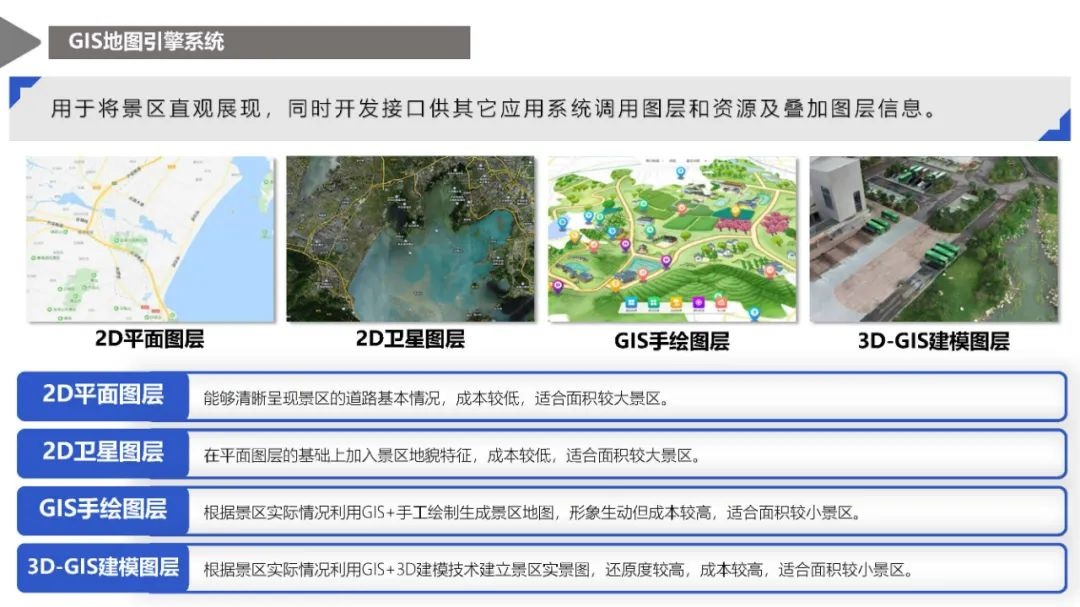Select the purple icon in the hand-drawn map toolbar

coord(698,301)
